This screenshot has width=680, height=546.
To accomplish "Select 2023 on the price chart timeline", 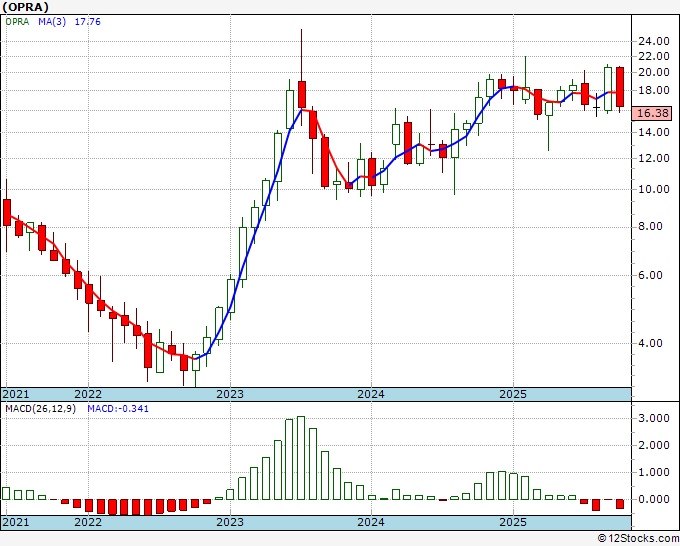I will 230,394.
